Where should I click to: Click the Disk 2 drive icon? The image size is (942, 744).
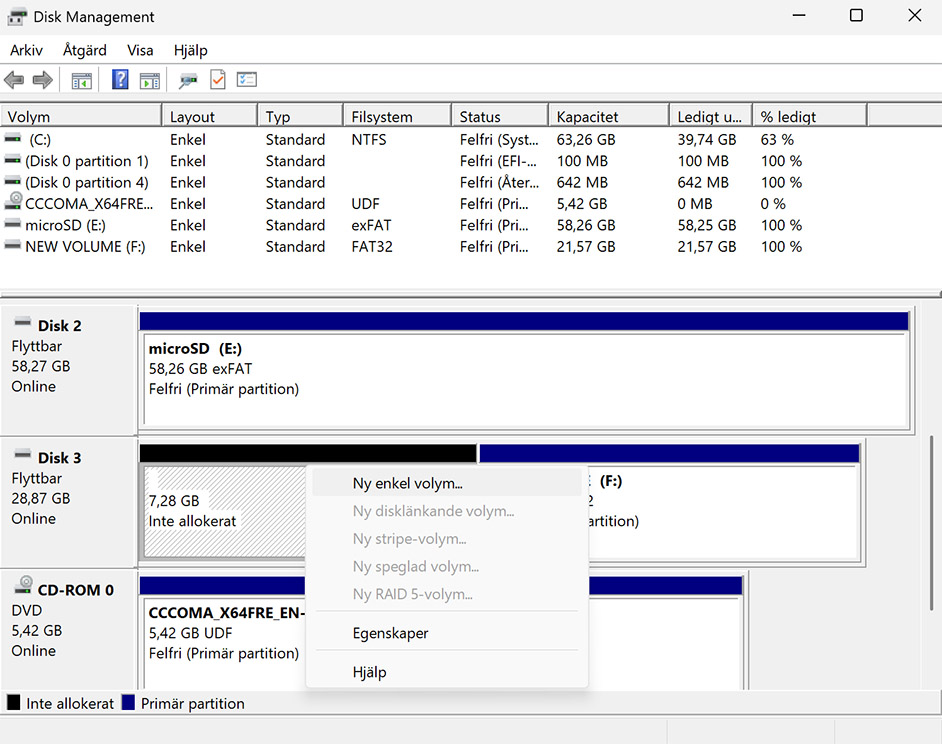tap(23, 322)
